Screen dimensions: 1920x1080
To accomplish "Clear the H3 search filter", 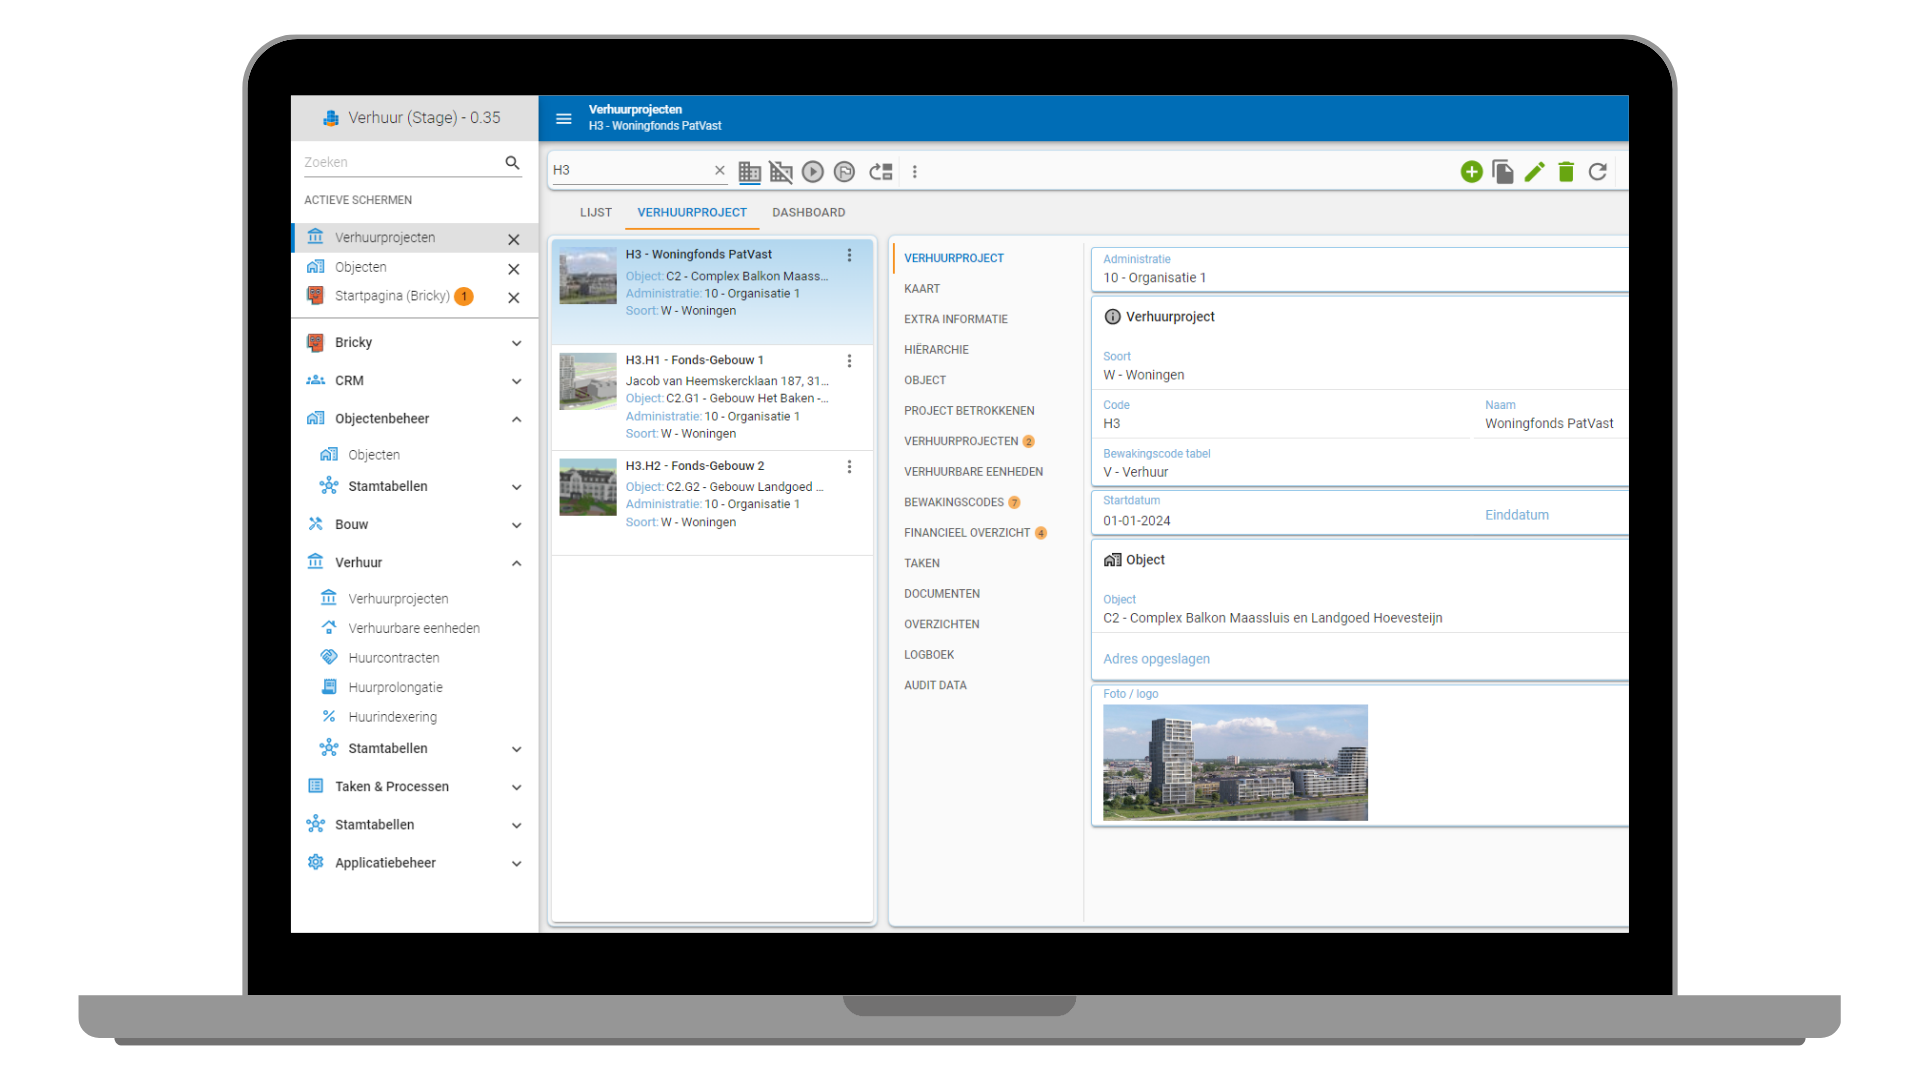I will coord(719,170).
